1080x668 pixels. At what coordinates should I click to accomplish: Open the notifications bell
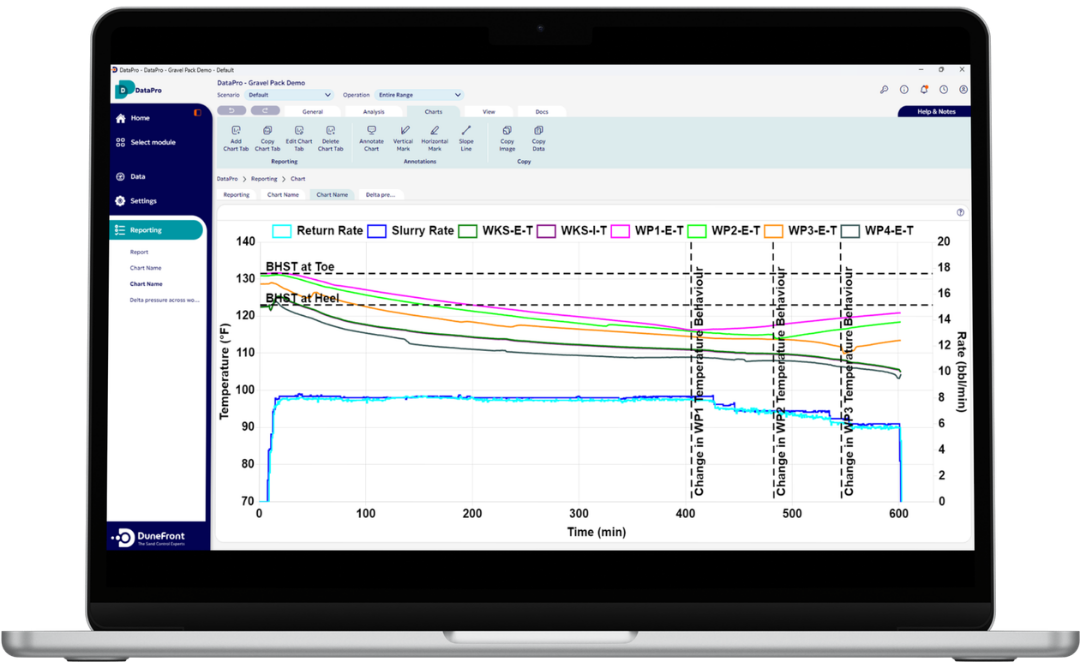(x=924, y=90)
